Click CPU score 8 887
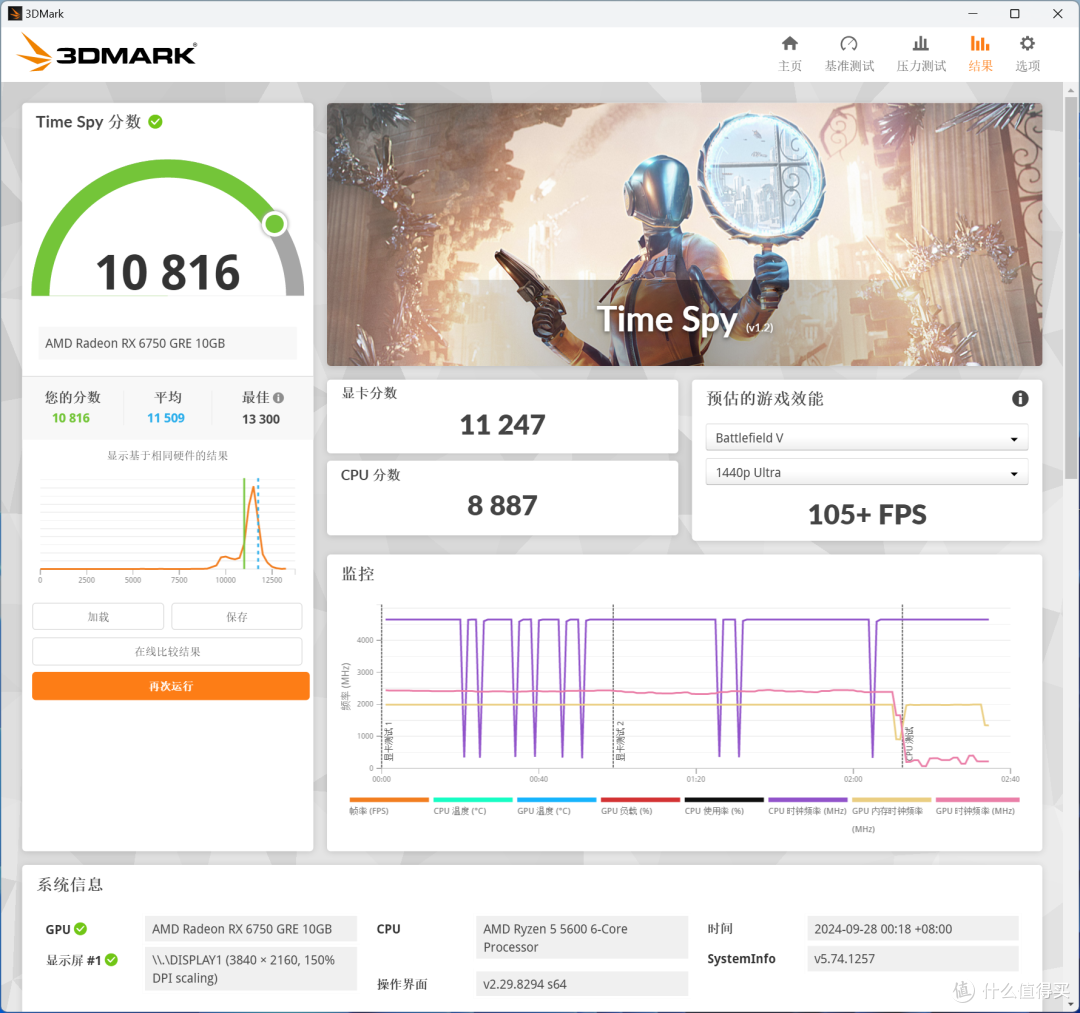Image resolution: width=1080 pixels, height=1013 pixels. [x=502, y=505]
